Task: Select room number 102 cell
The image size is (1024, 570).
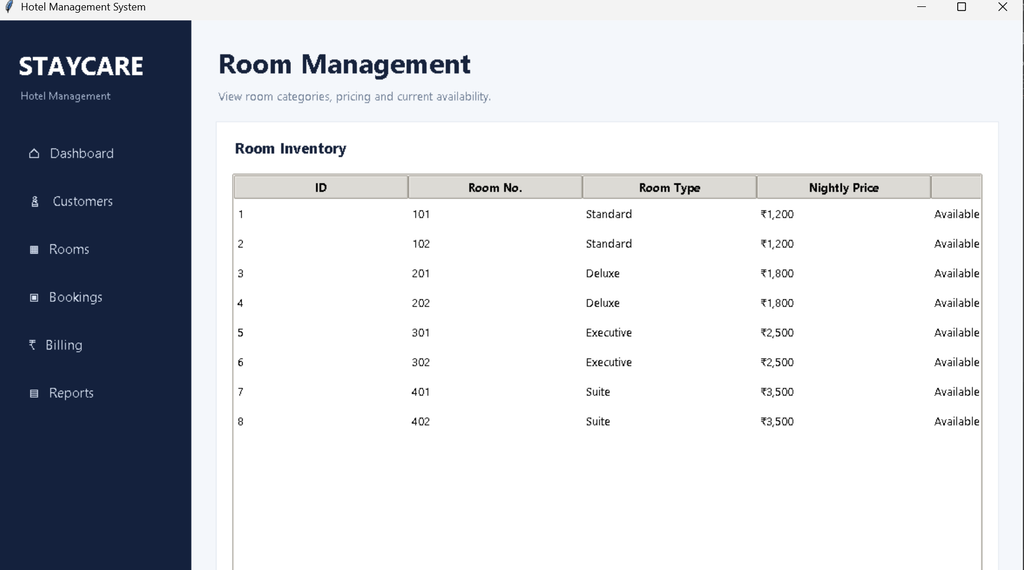Action: click(x=421, y=244)
